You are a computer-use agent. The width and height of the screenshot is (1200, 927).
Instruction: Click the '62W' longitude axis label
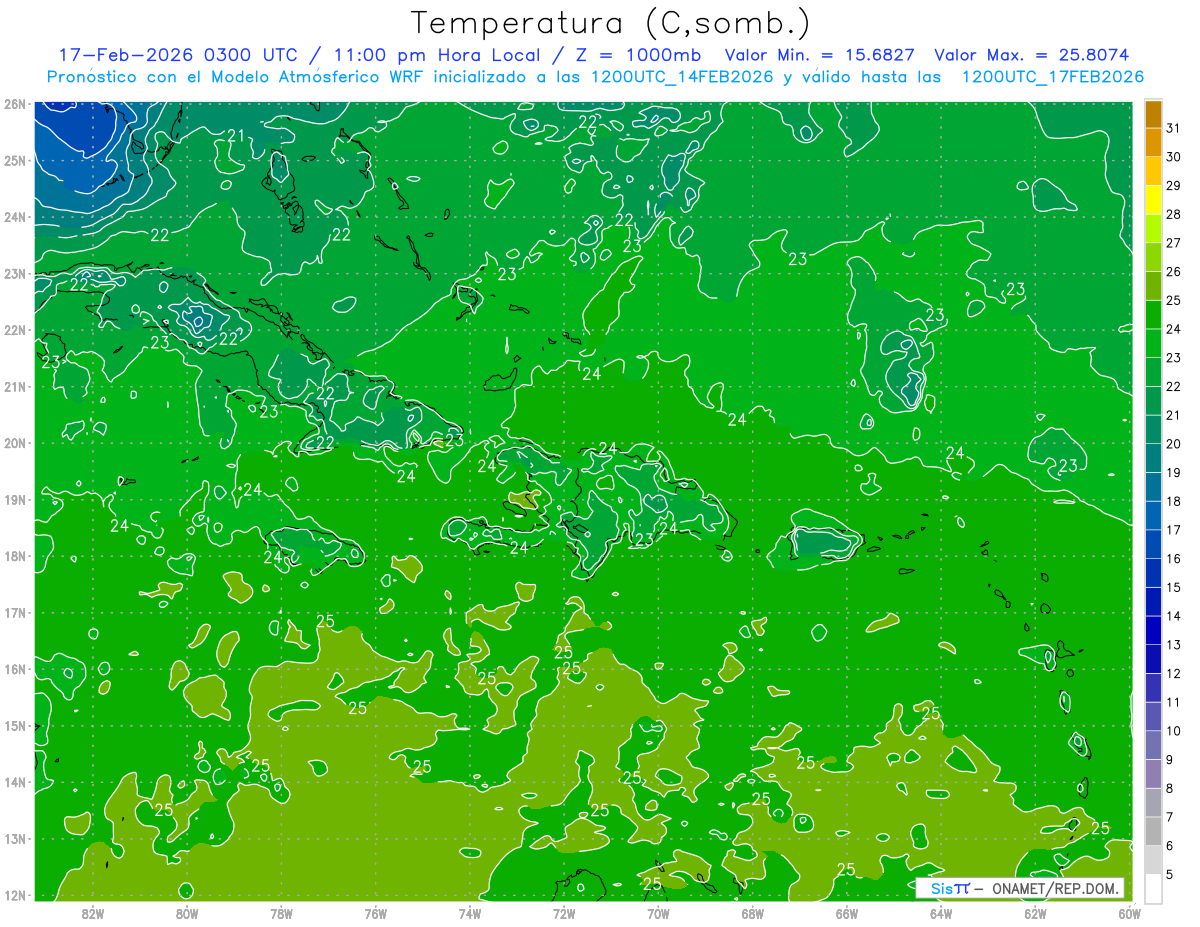pyautogui.click(x=1035, y=912)
